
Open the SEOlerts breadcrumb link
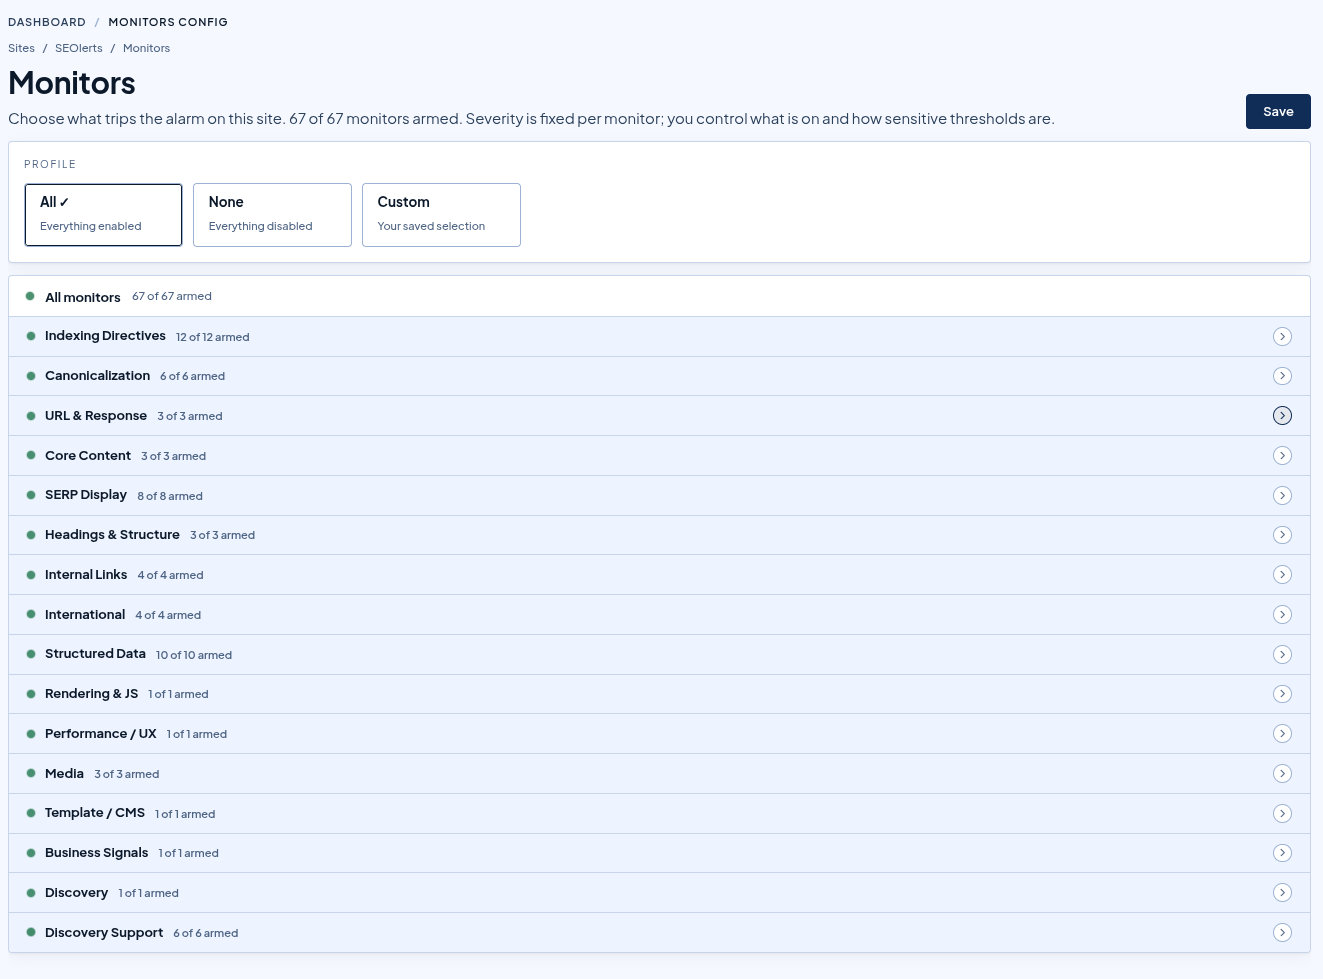coord(79,48)
